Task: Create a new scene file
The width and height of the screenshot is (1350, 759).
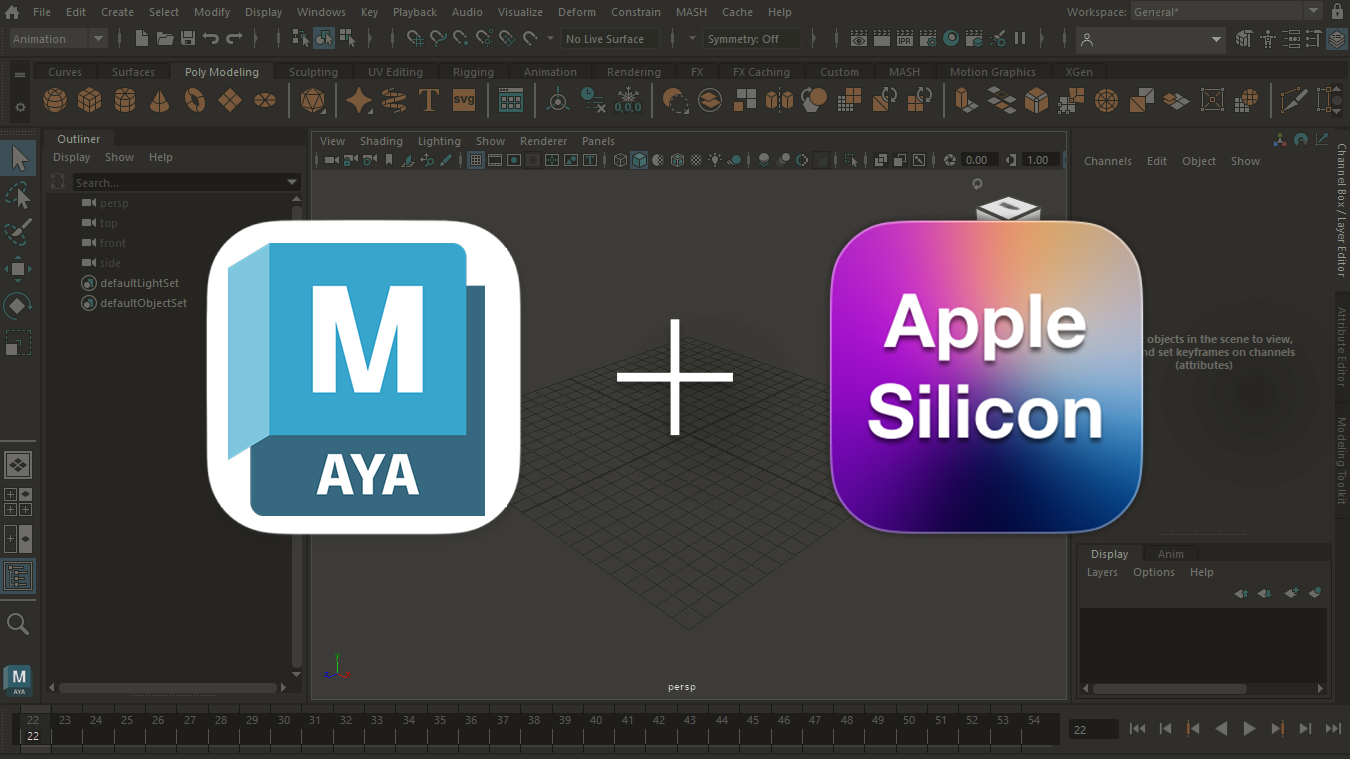Action: click(x=141, y=39)
